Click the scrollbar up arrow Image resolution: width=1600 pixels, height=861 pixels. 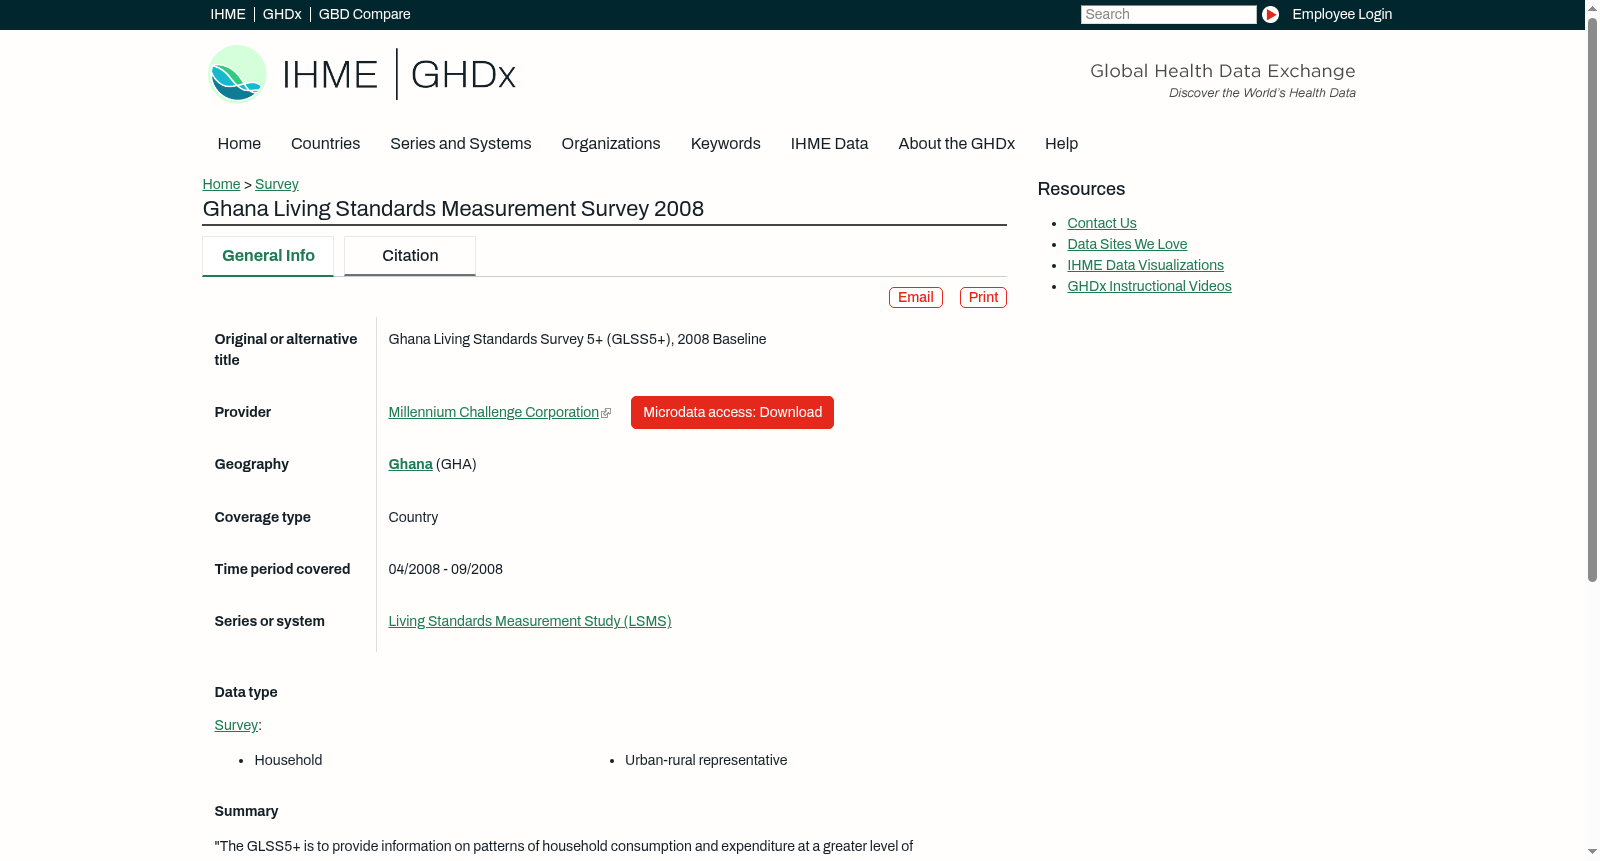[1592, 7]
